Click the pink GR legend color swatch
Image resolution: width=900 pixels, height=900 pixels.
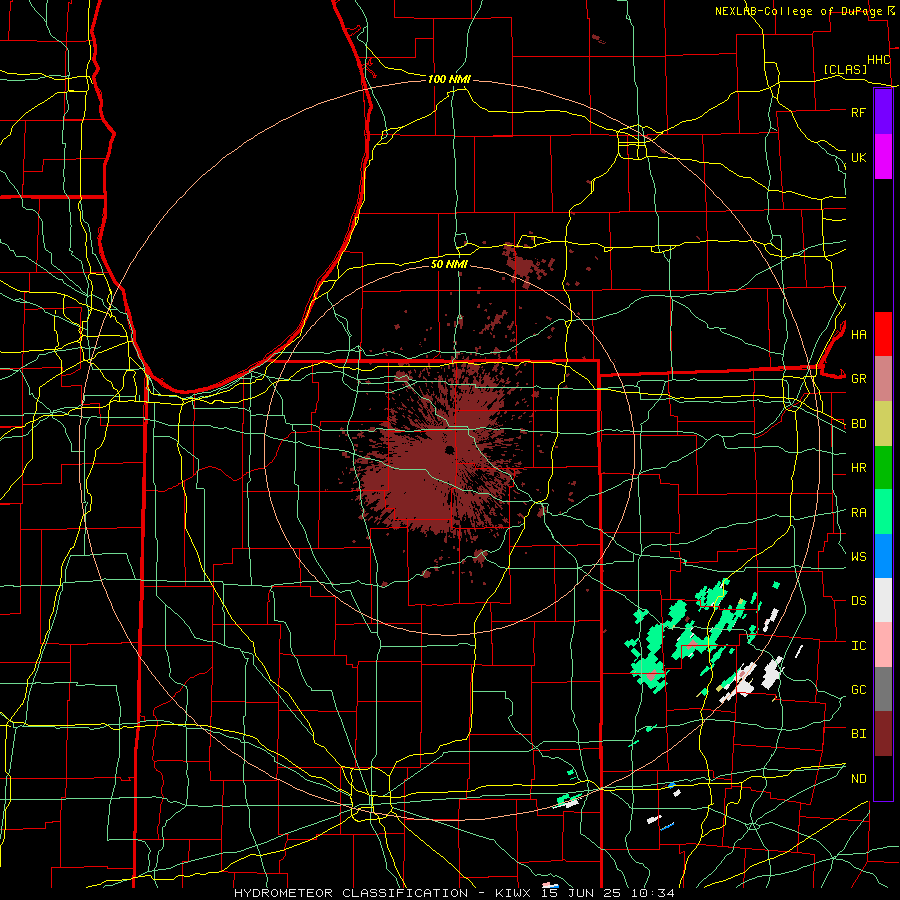click(883, 379)
